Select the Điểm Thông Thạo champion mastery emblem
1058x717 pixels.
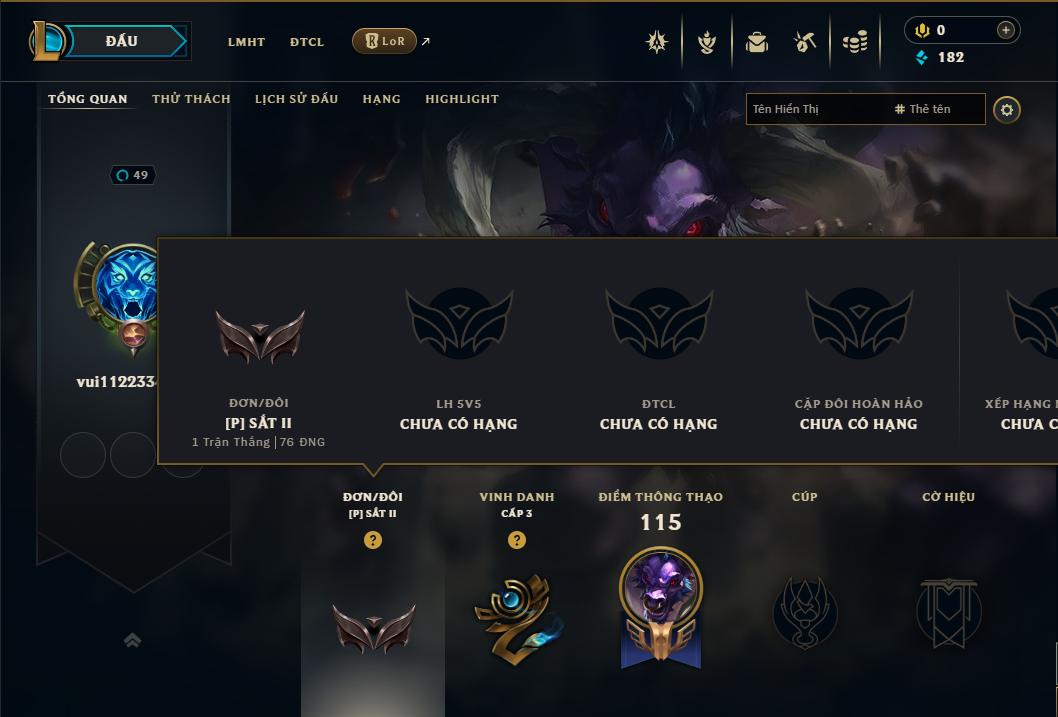pyautogui.click(x=661, y=607)
